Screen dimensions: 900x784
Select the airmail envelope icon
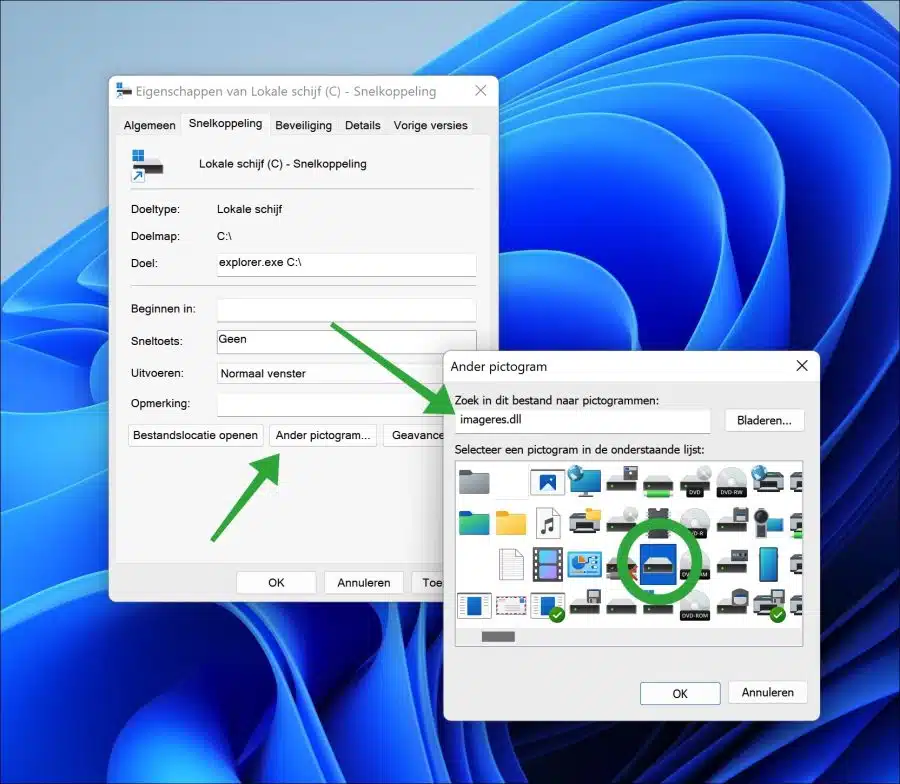pos(511,606)
